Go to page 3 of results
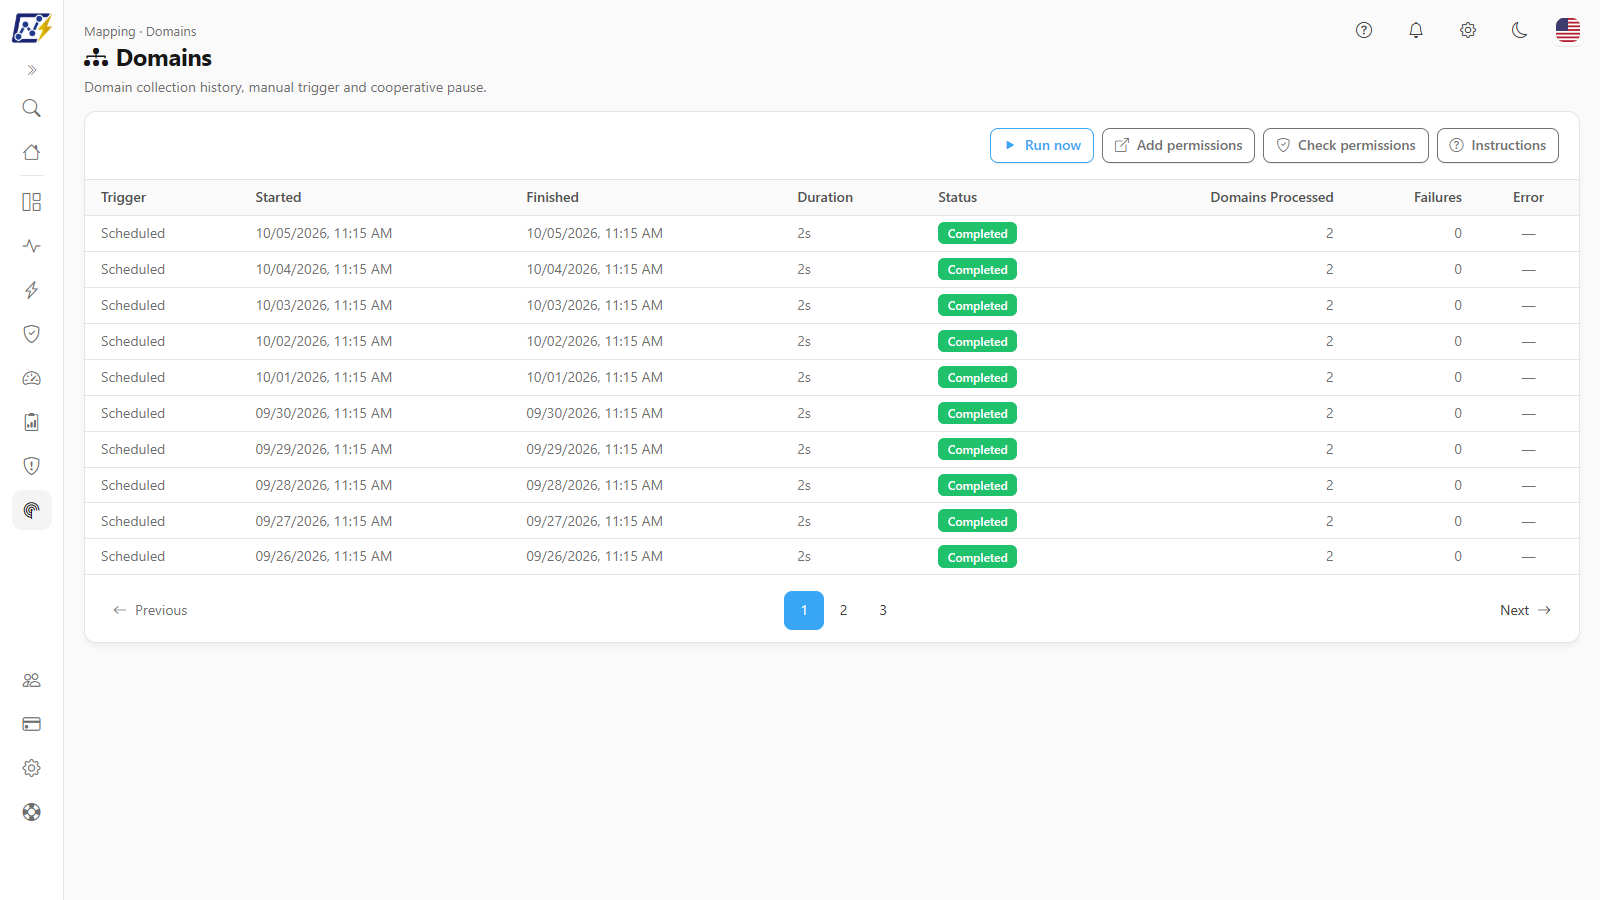The height and width of the screenshot is (900, 1600). pyautogui.click(x=883, y=610)
